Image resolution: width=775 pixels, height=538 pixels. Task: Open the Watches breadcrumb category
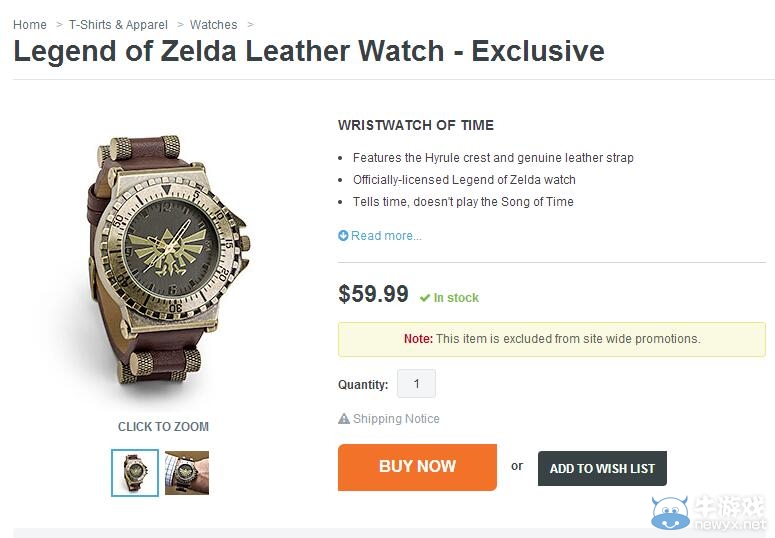(x=214, y=25)
